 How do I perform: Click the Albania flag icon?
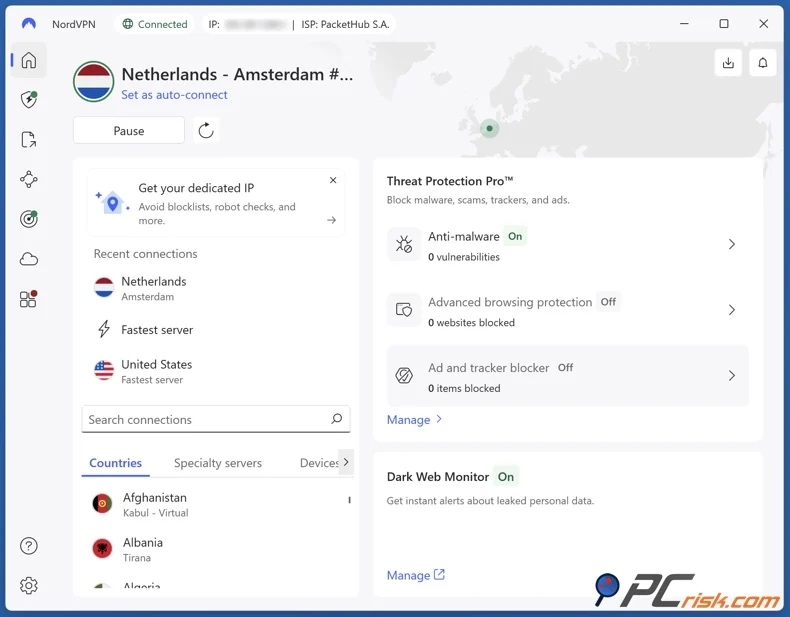point(102,548)
